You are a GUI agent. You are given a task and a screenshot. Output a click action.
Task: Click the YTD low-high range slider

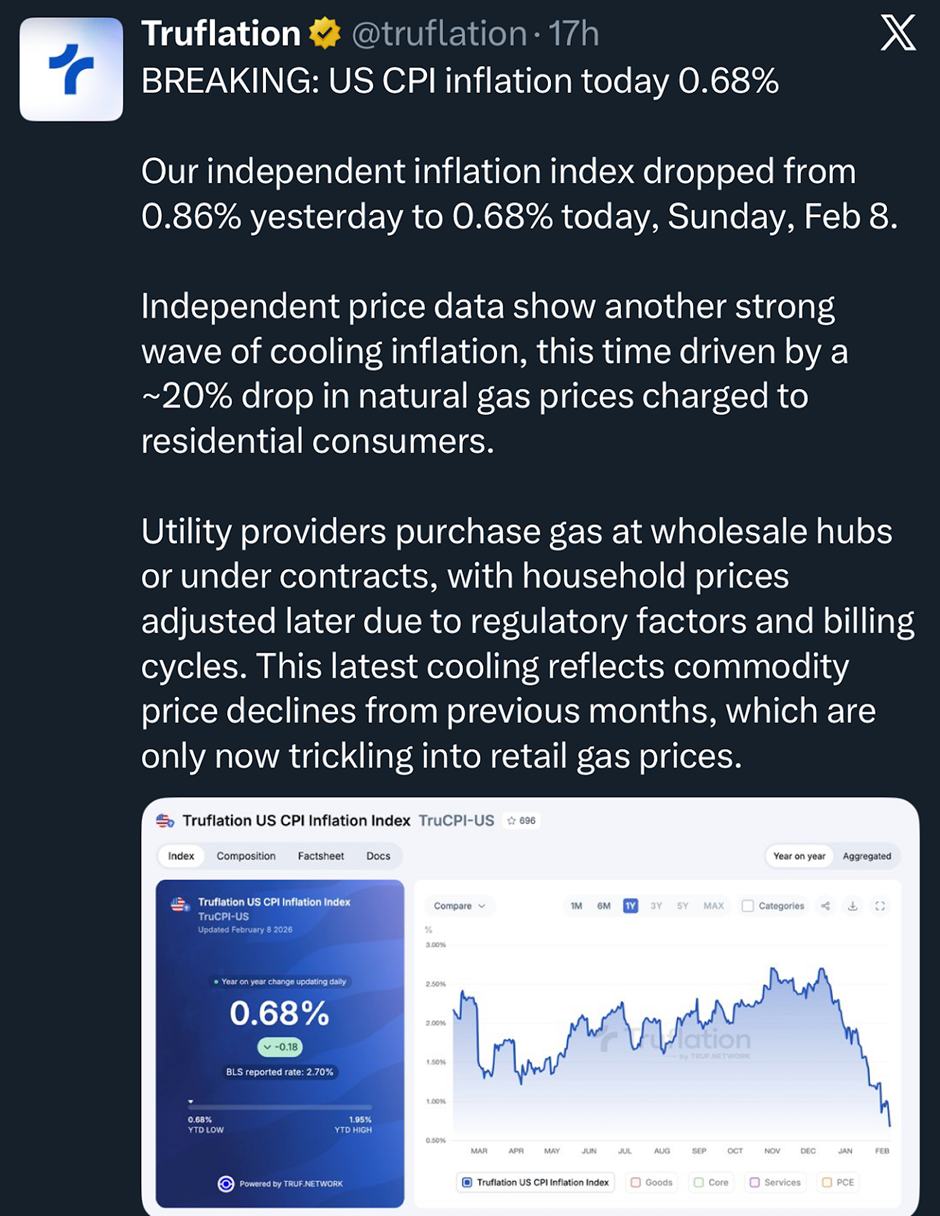(280, 1107)
